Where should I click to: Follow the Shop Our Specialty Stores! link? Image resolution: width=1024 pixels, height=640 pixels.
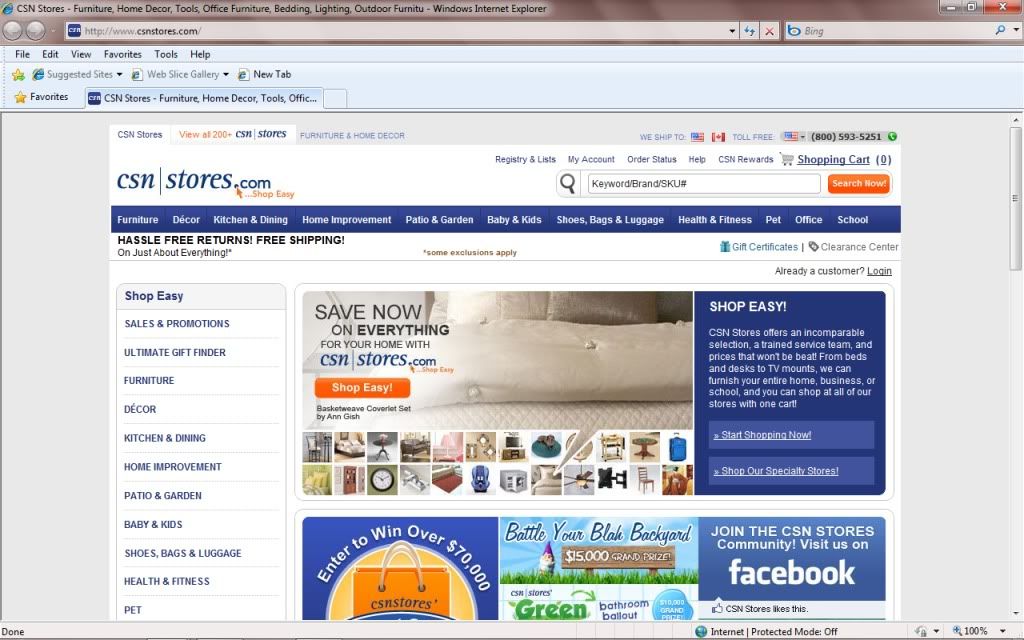776,471
